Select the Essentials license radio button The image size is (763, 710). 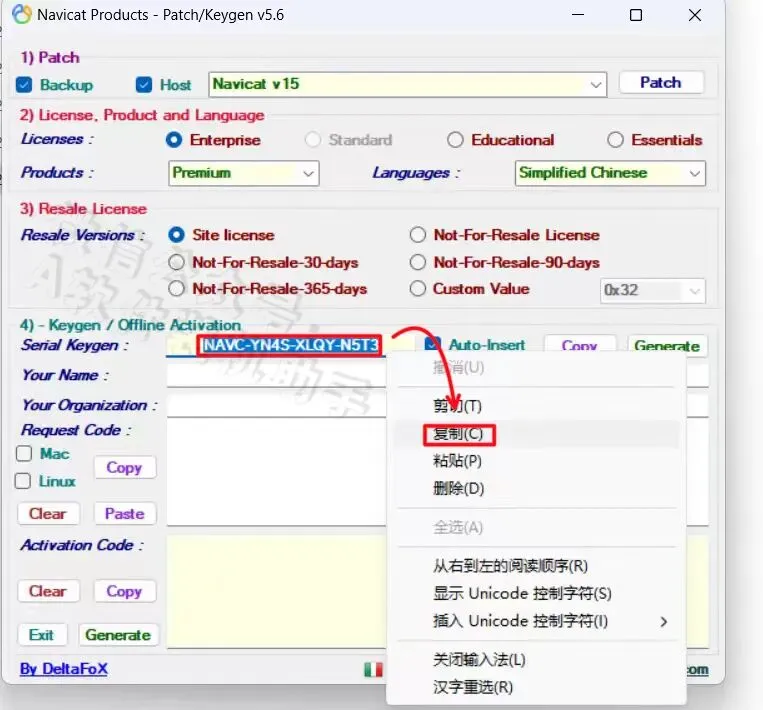tap(615, 140)
